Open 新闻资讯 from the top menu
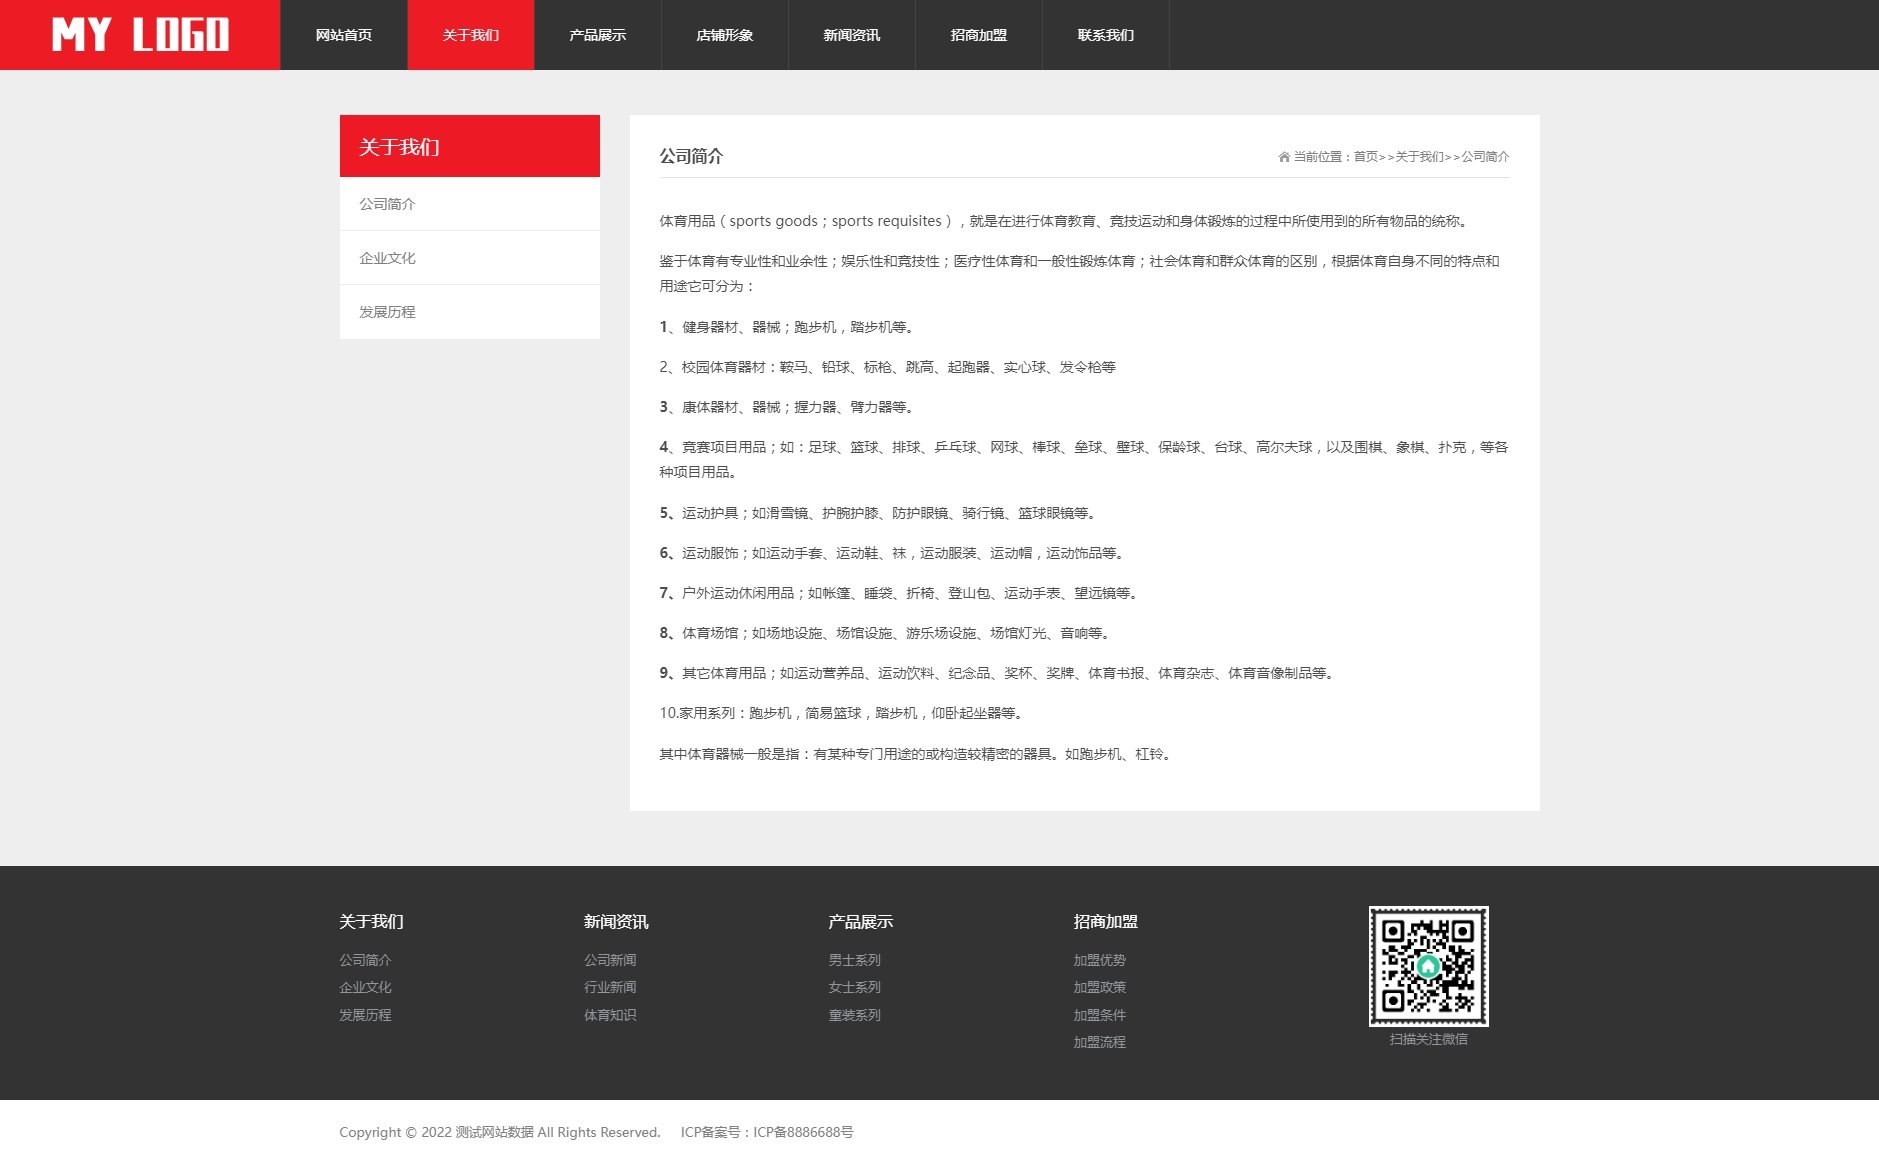Screen dimensions: 1879x1164 [851, 35]
